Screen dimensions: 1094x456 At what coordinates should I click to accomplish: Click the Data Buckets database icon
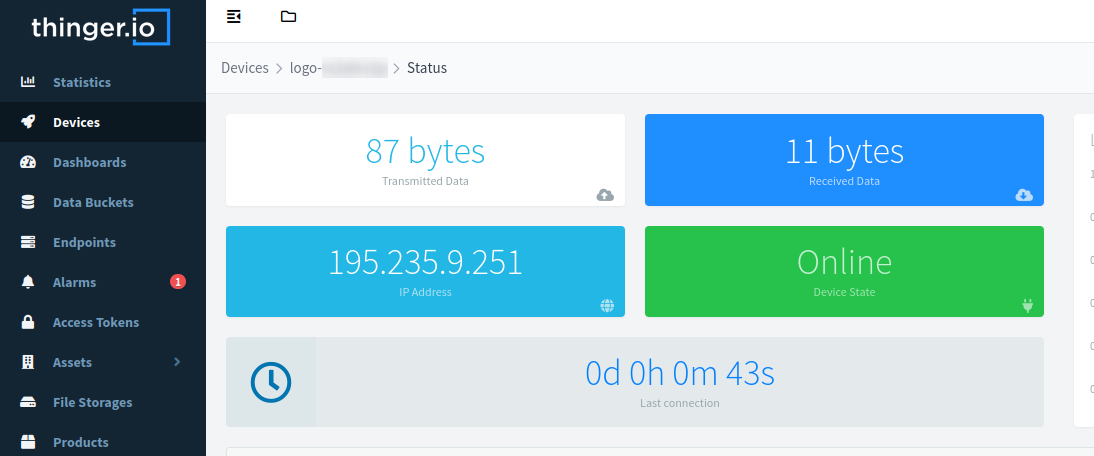tap(28, 202)
